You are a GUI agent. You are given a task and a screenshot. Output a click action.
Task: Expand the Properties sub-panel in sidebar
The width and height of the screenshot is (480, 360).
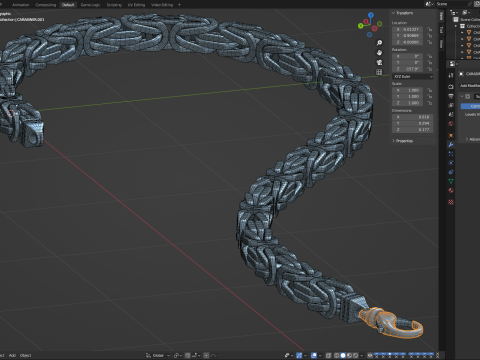pyautogui.click(x=403, y=141)
